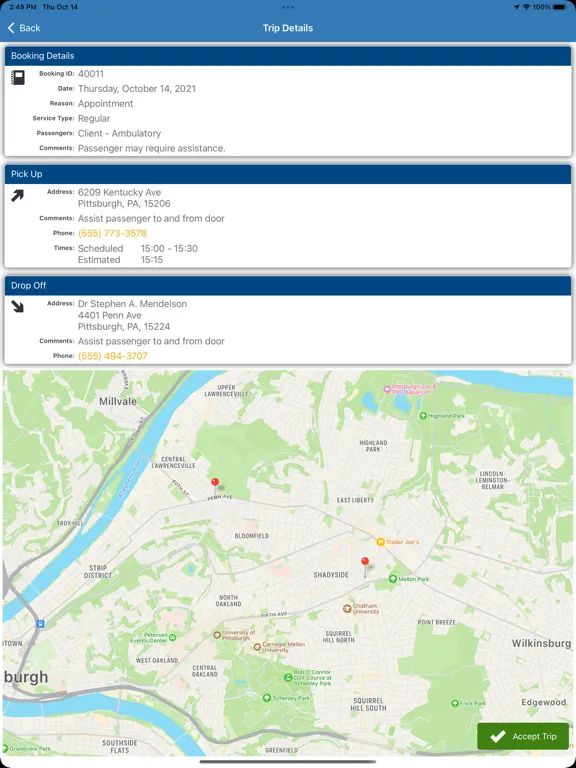Tap the Pittsburgh Zoo & PPG Aquarium marker
The image size is (576, 768).
pos(387,389)
